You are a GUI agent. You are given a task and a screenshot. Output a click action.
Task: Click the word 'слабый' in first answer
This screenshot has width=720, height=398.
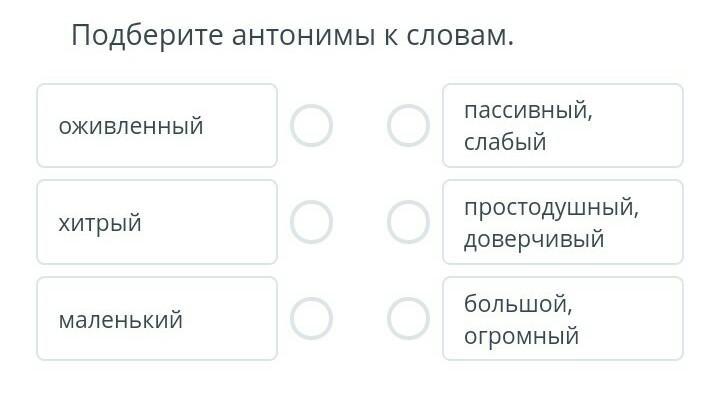[505, 142]
